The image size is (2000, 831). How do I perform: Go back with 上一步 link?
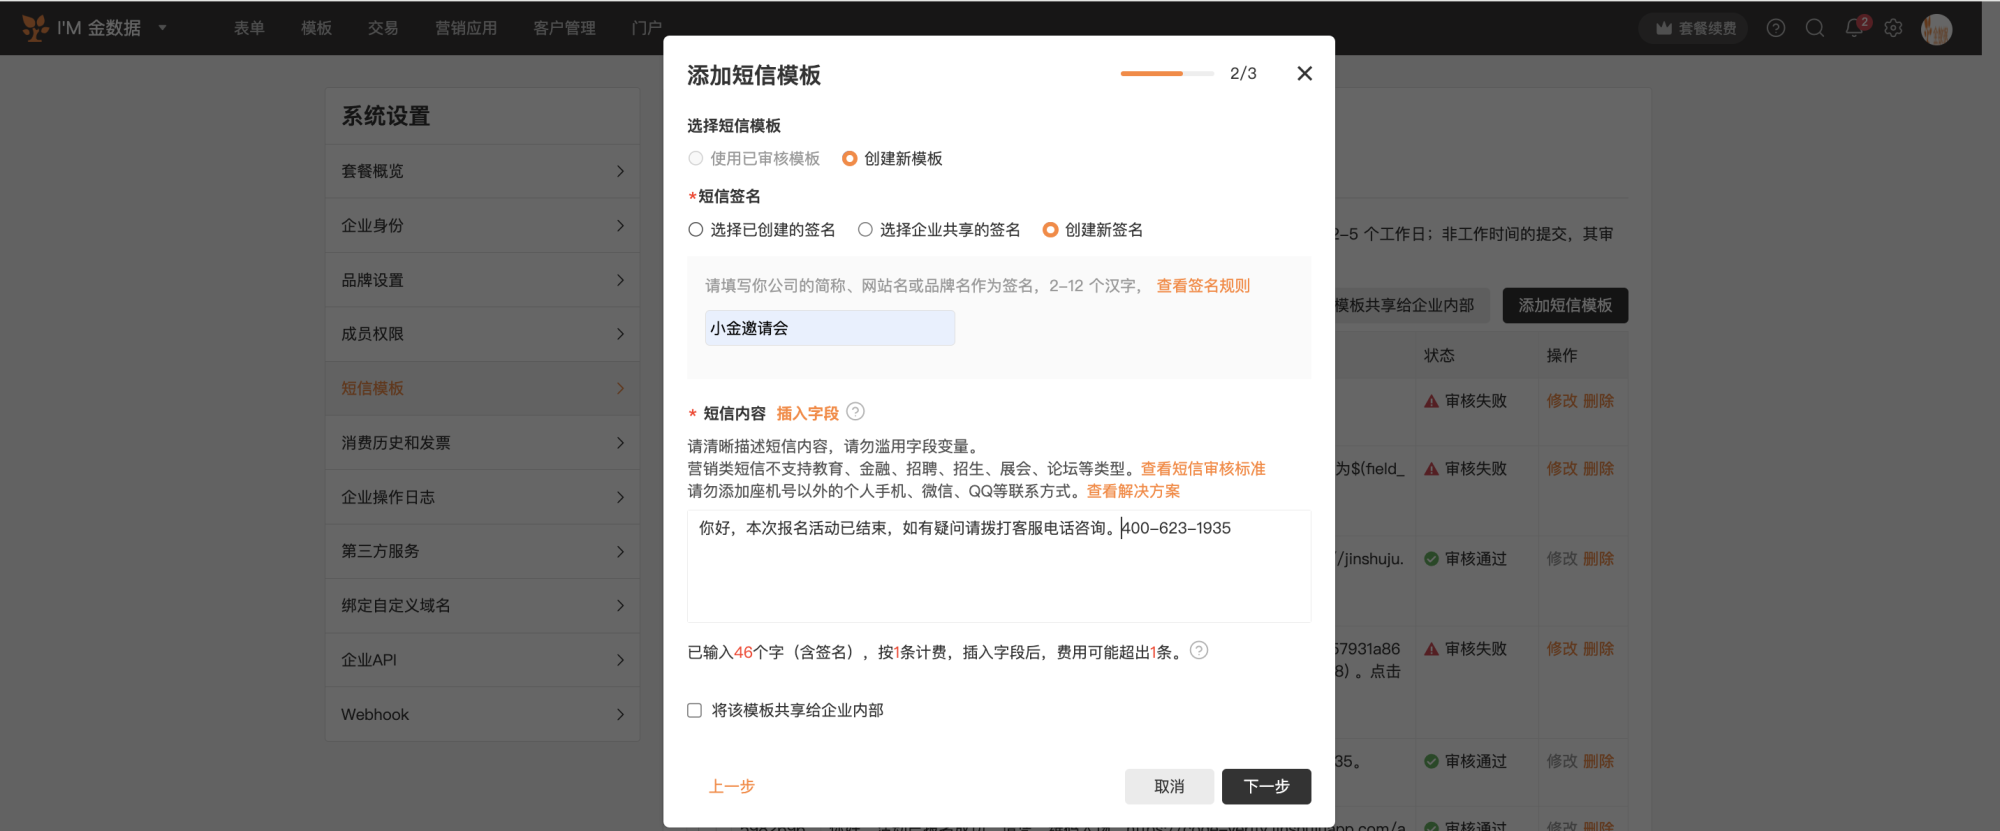click(x=731, y=787)
